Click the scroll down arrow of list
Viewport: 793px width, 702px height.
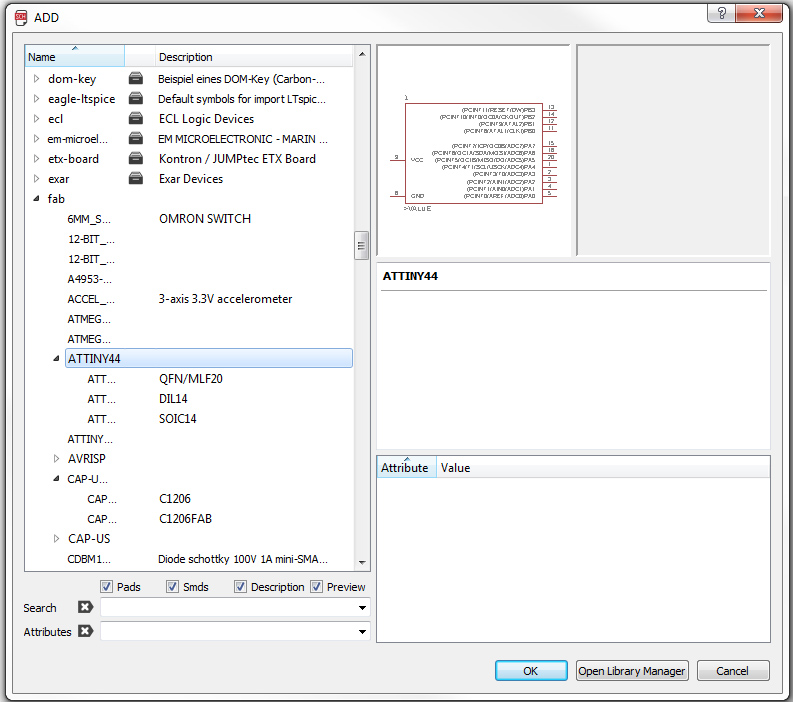pos(362,562)
